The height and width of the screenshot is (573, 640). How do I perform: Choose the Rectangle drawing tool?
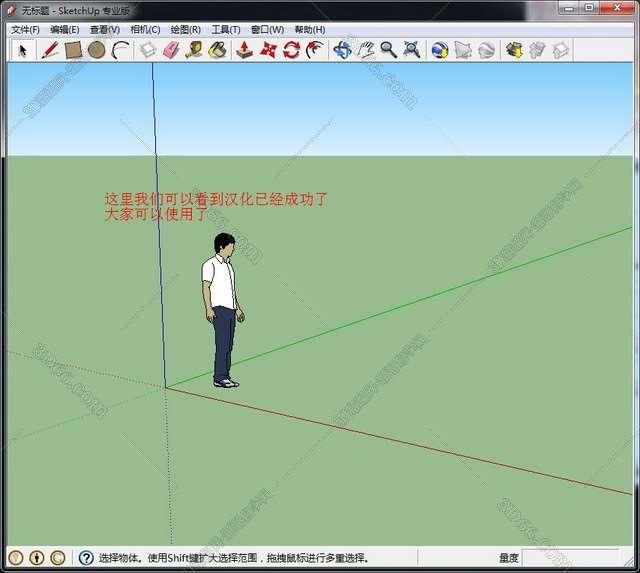click(73, 50)
